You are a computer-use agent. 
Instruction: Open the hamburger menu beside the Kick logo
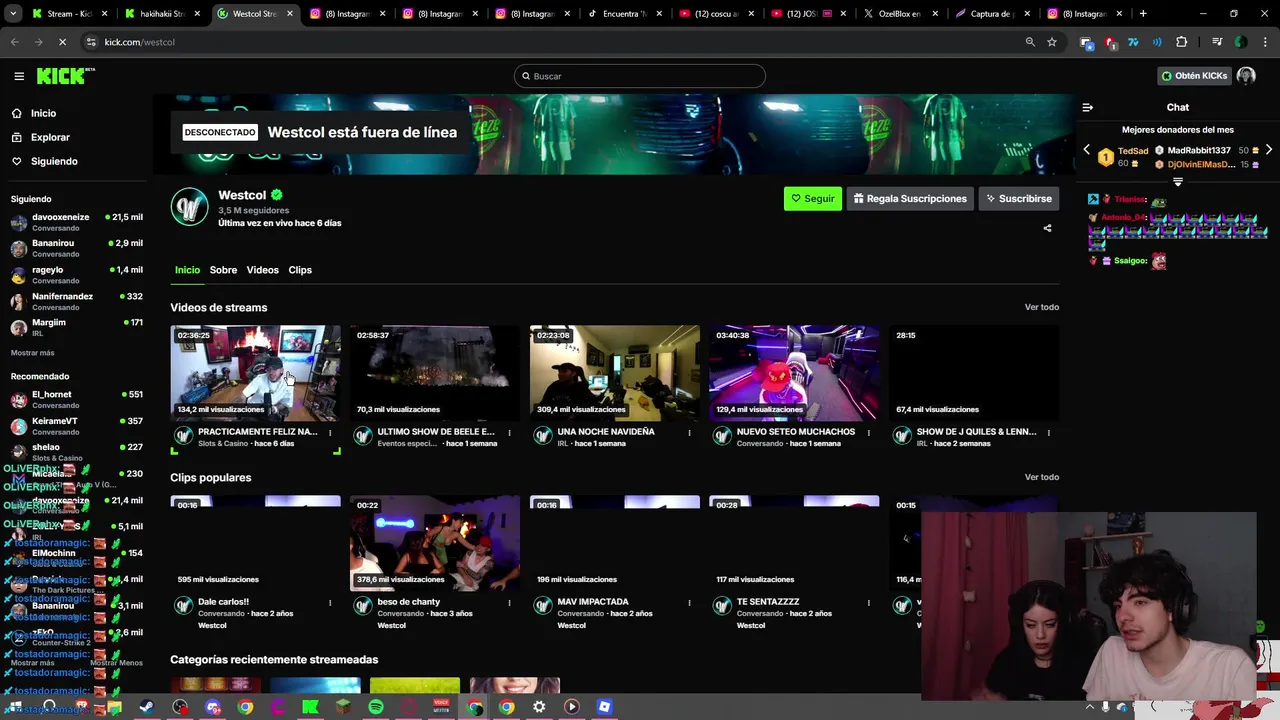(19, 76)
